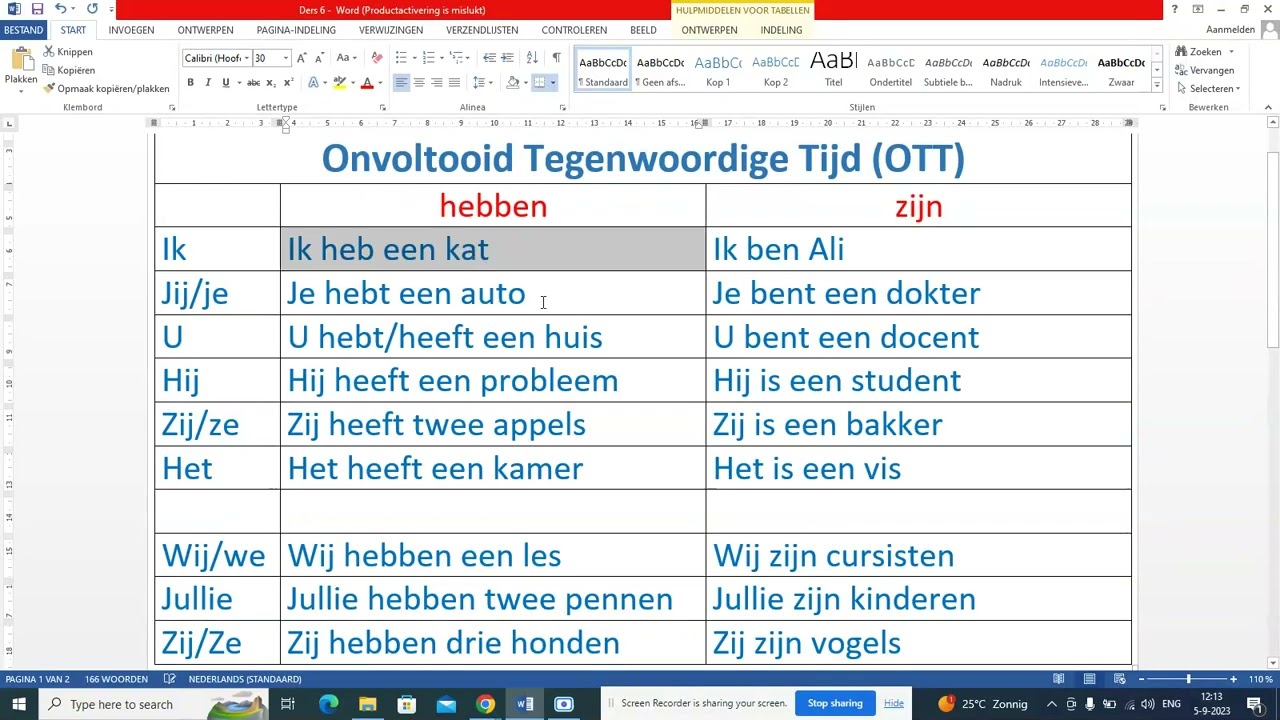Switch to the INVOEGEN tab
1280x720 pixels.
click(131, 30)
